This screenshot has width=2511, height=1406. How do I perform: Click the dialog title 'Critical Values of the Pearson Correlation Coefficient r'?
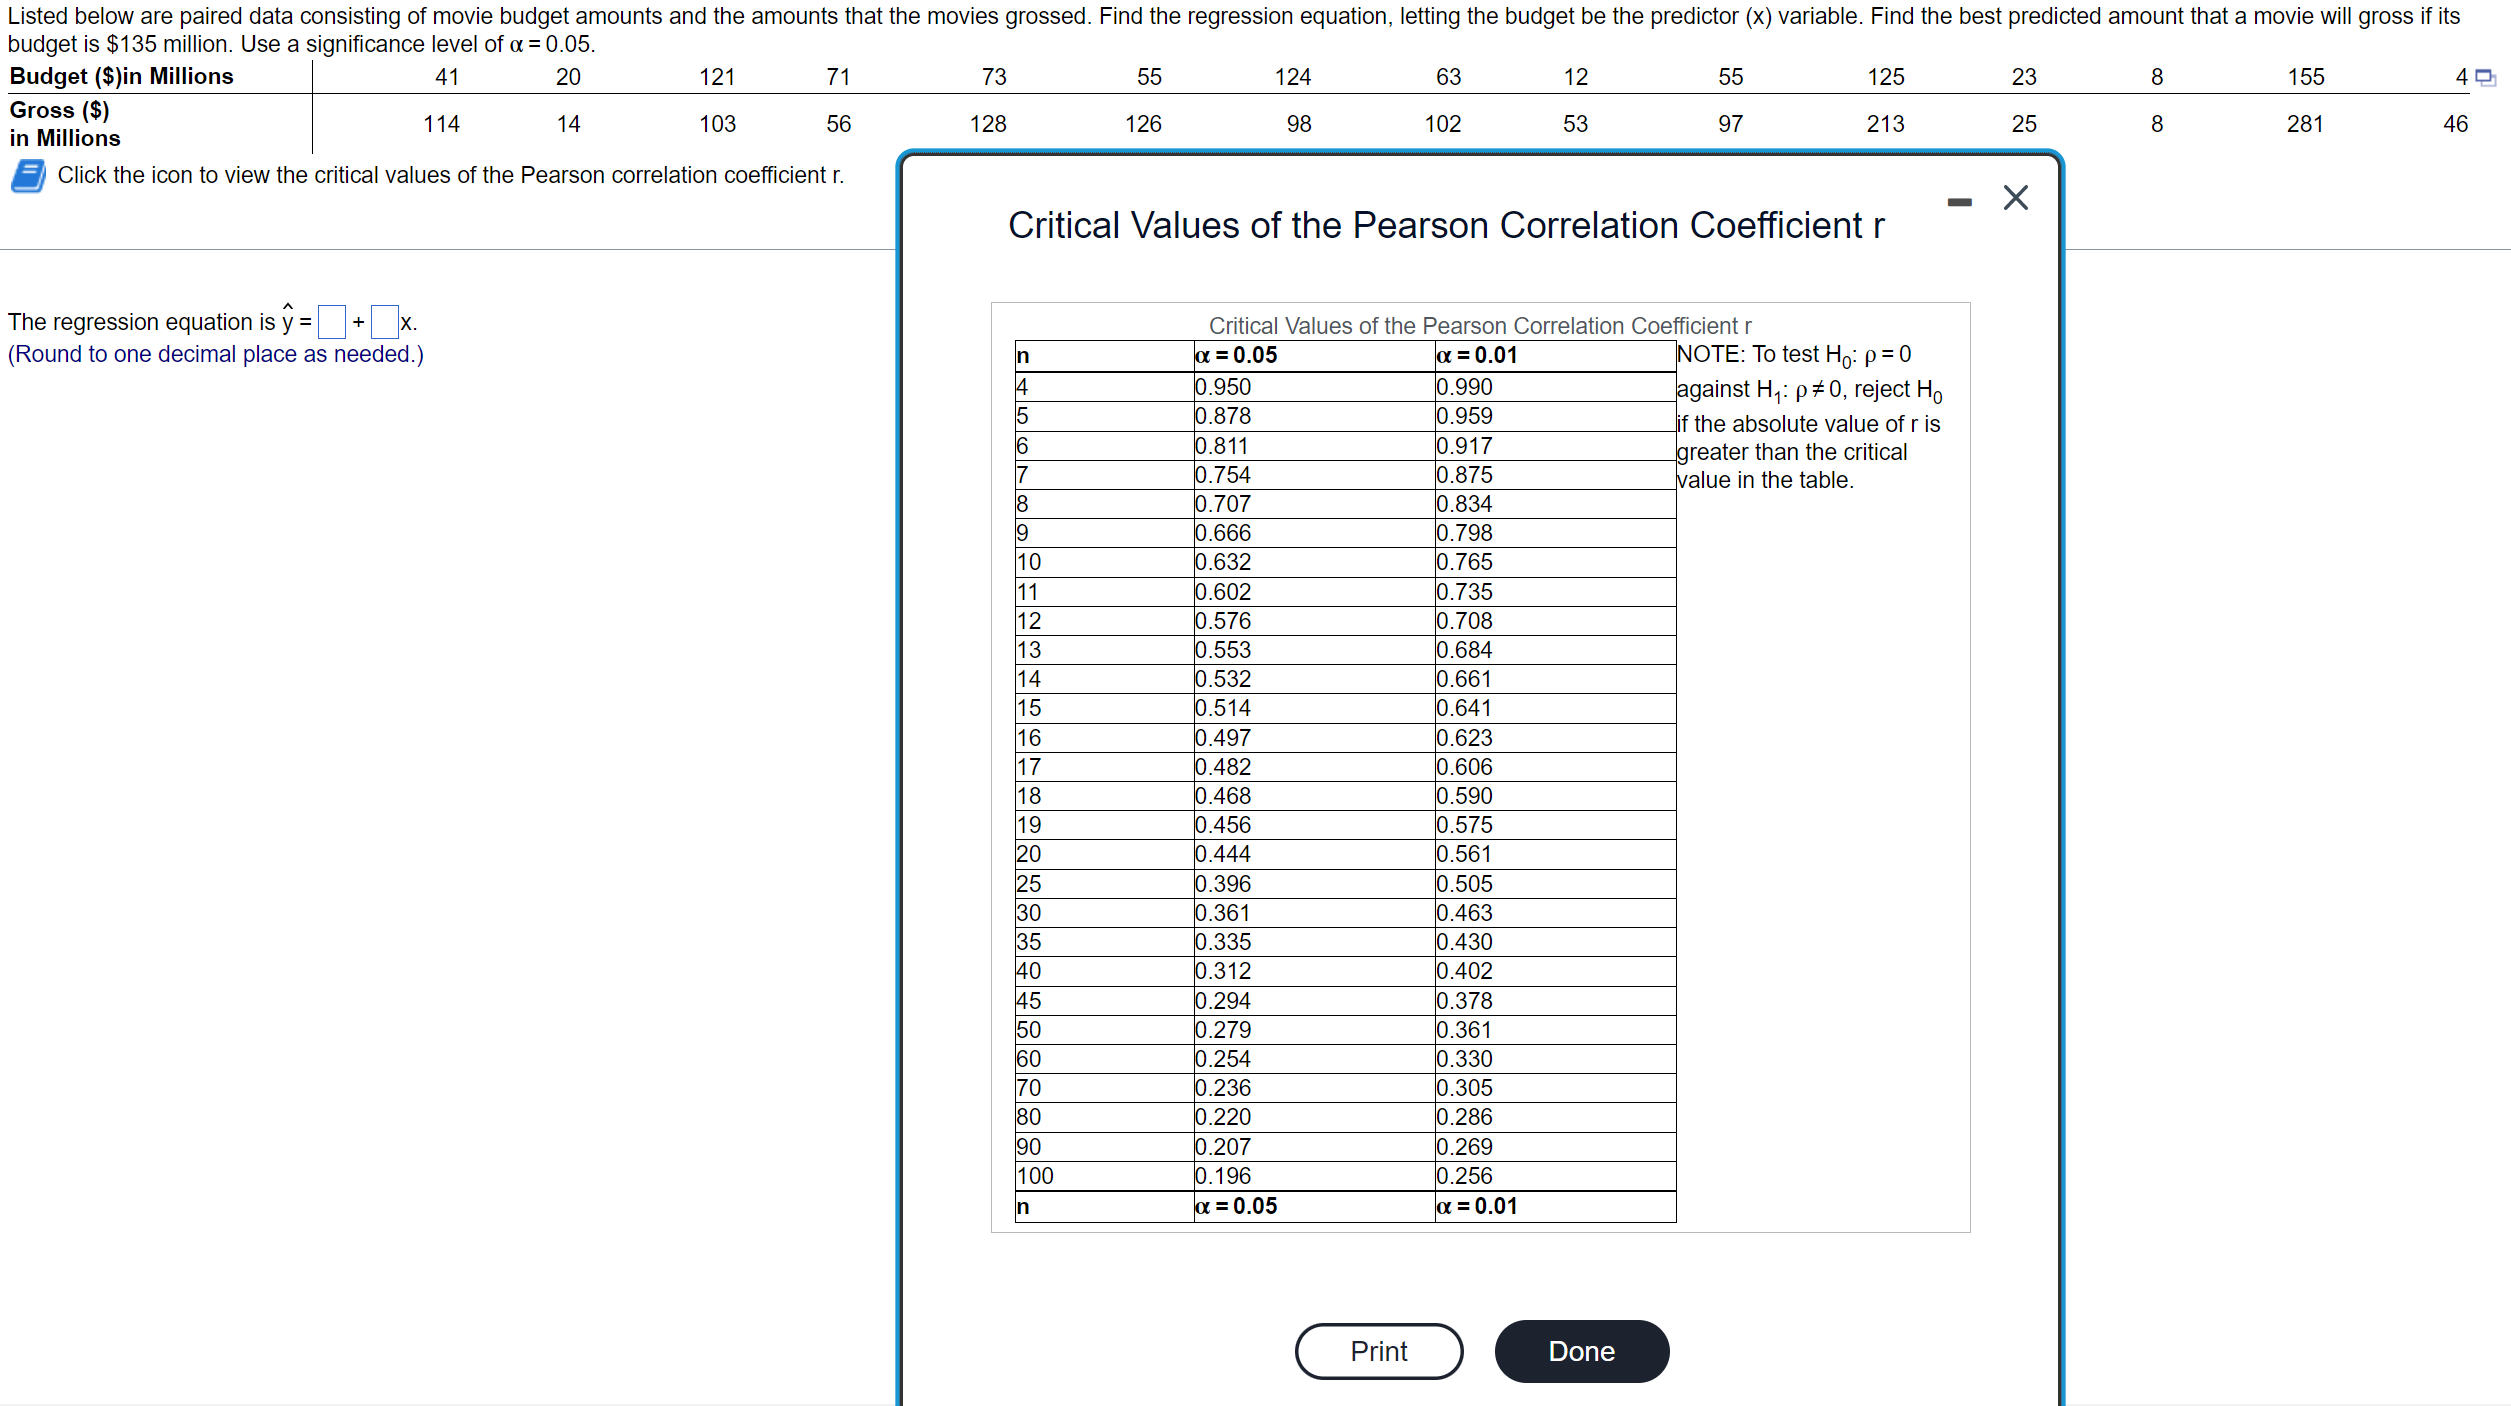(x=1445, y=226)
